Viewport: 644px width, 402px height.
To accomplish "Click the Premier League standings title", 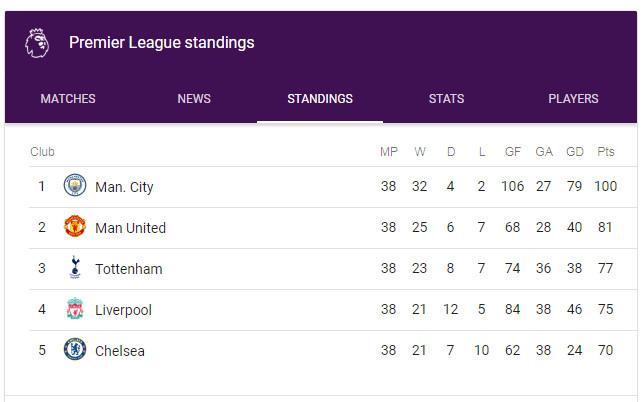I will [161, 43].
